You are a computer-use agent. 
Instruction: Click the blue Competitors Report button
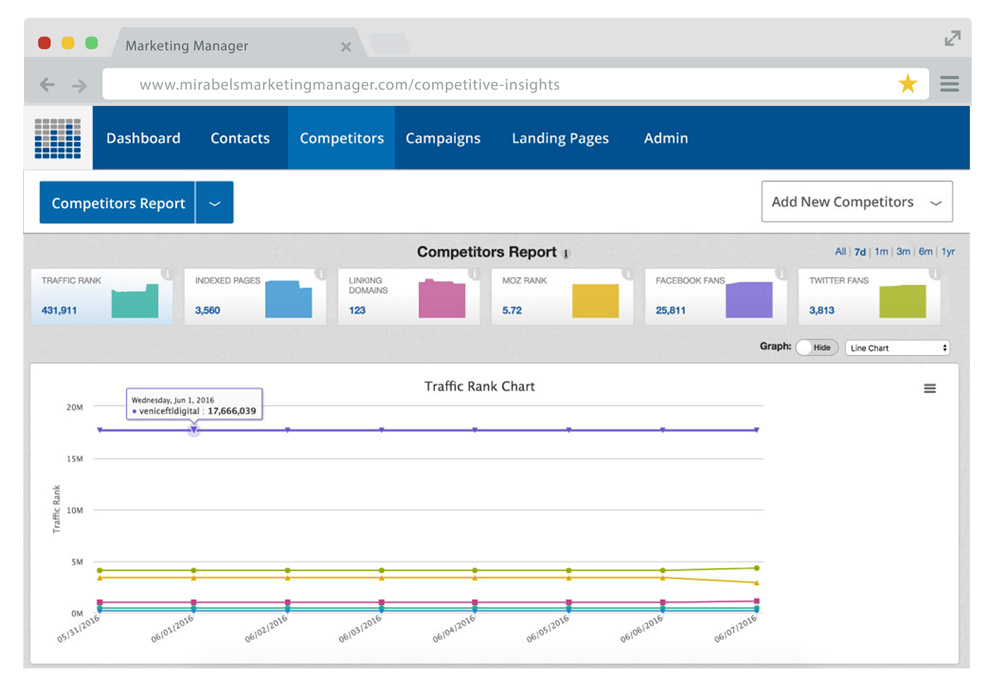(118, 203)
